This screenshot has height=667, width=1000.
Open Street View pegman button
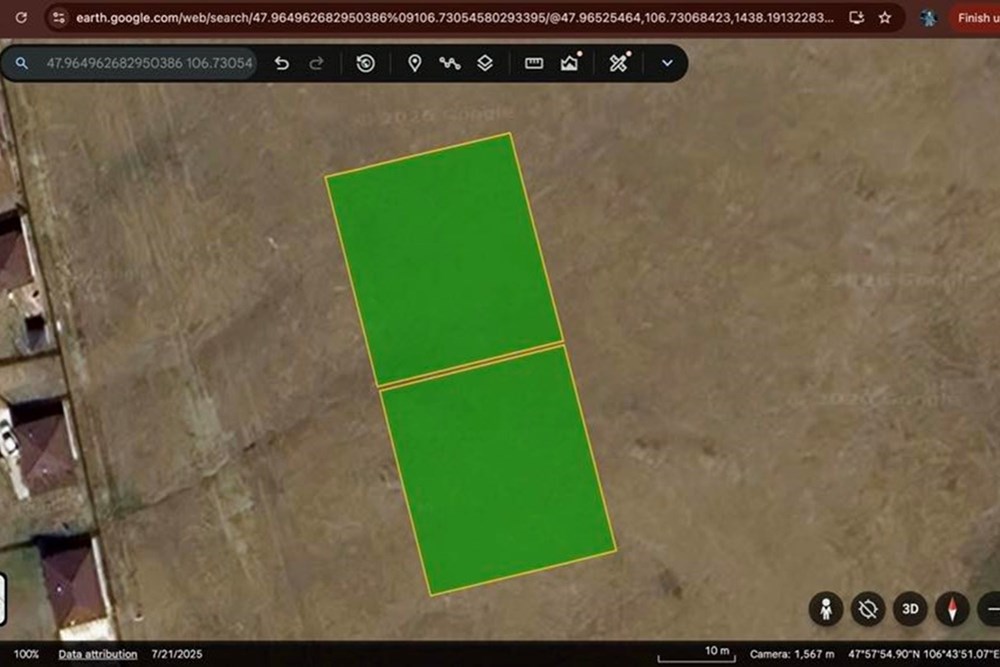click(826, 609)
